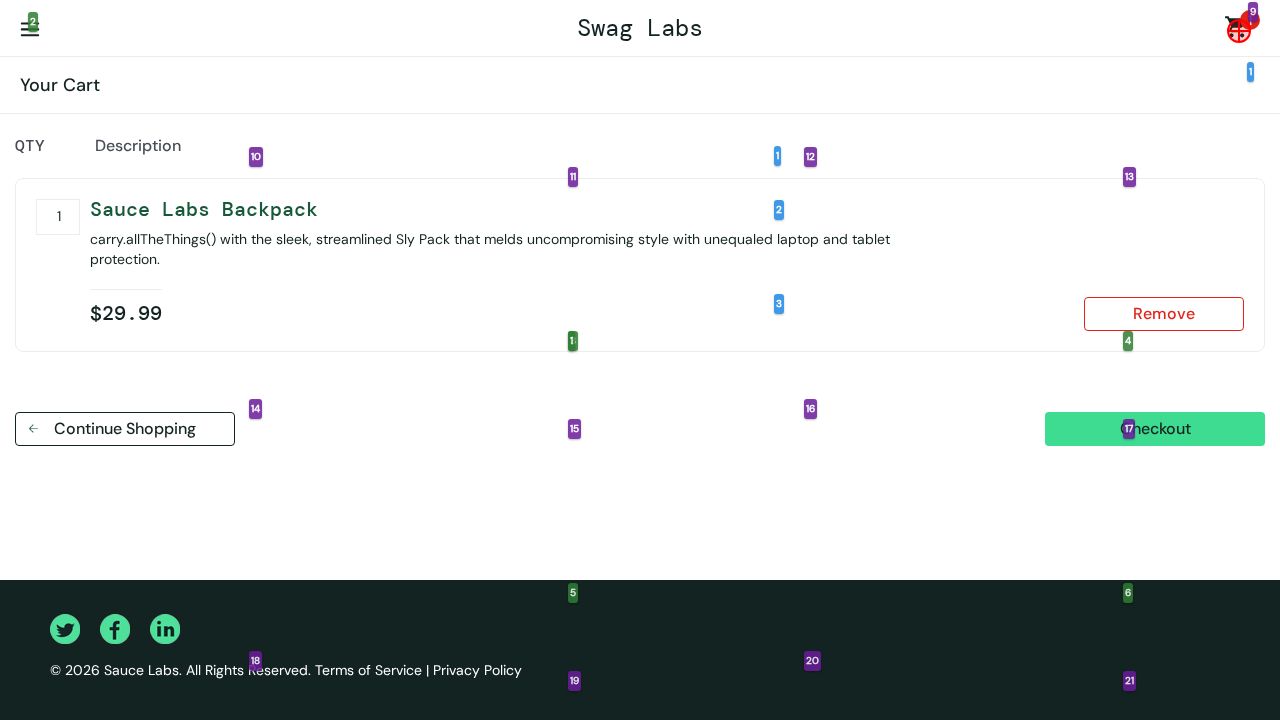Click the Terms of Service footer text
This screenshot has height=720, width=1280.
pyautogui.click(x=368, y=670)
